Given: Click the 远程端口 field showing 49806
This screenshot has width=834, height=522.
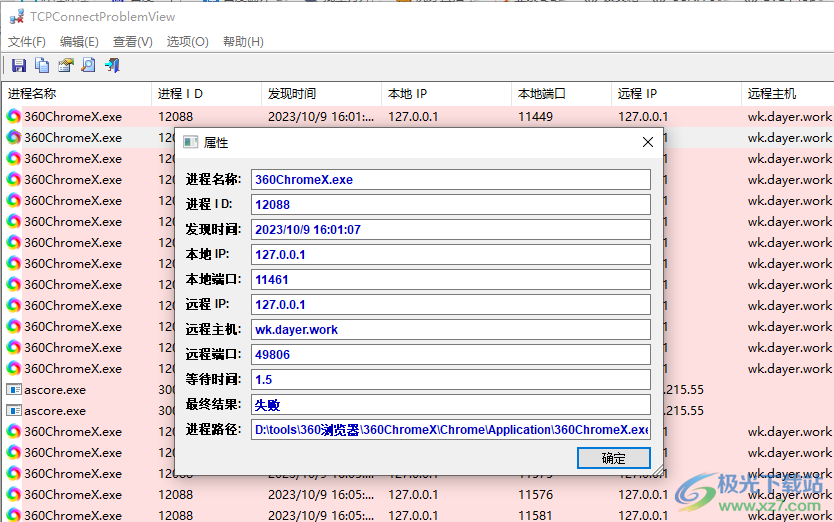Looking at the screenshot, I should (451, 354).
